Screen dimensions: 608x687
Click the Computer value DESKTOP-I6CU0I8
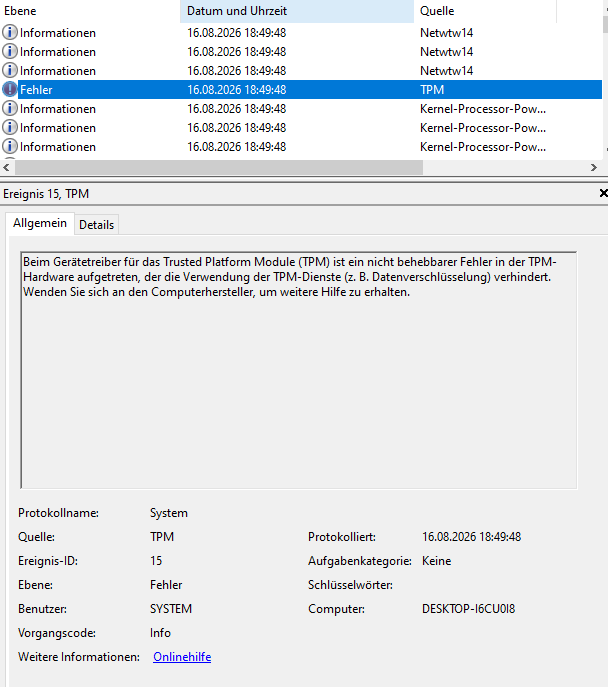click(468, 609)
